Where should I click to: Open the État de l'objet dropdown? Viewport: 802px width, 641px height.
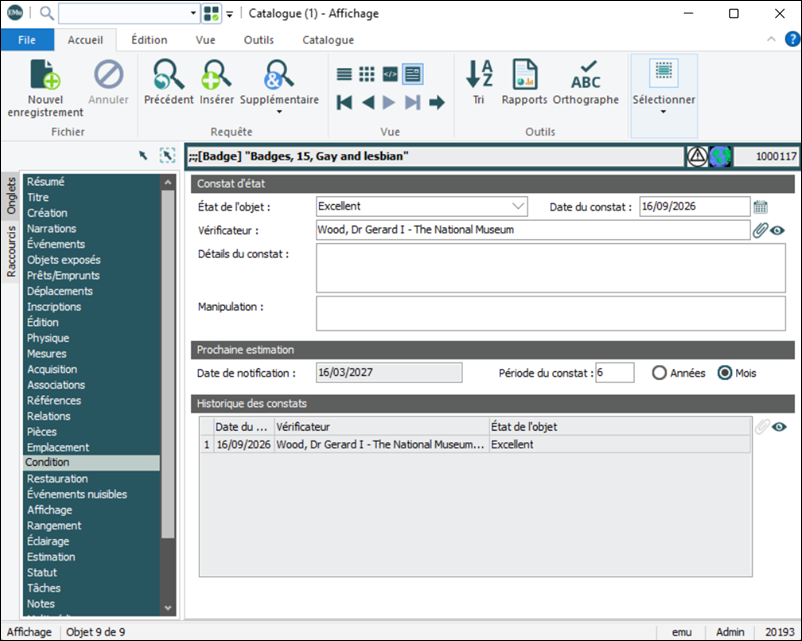click(x=518, y=207)
